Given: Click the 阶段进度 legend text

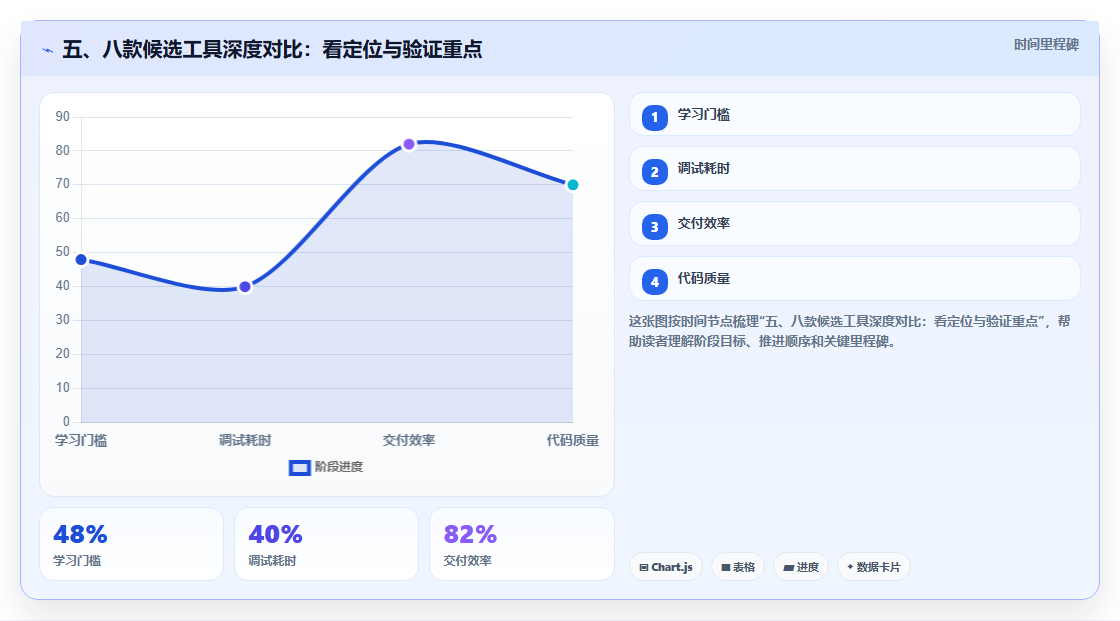Looking at the screenshot, I should click(339, 467).
